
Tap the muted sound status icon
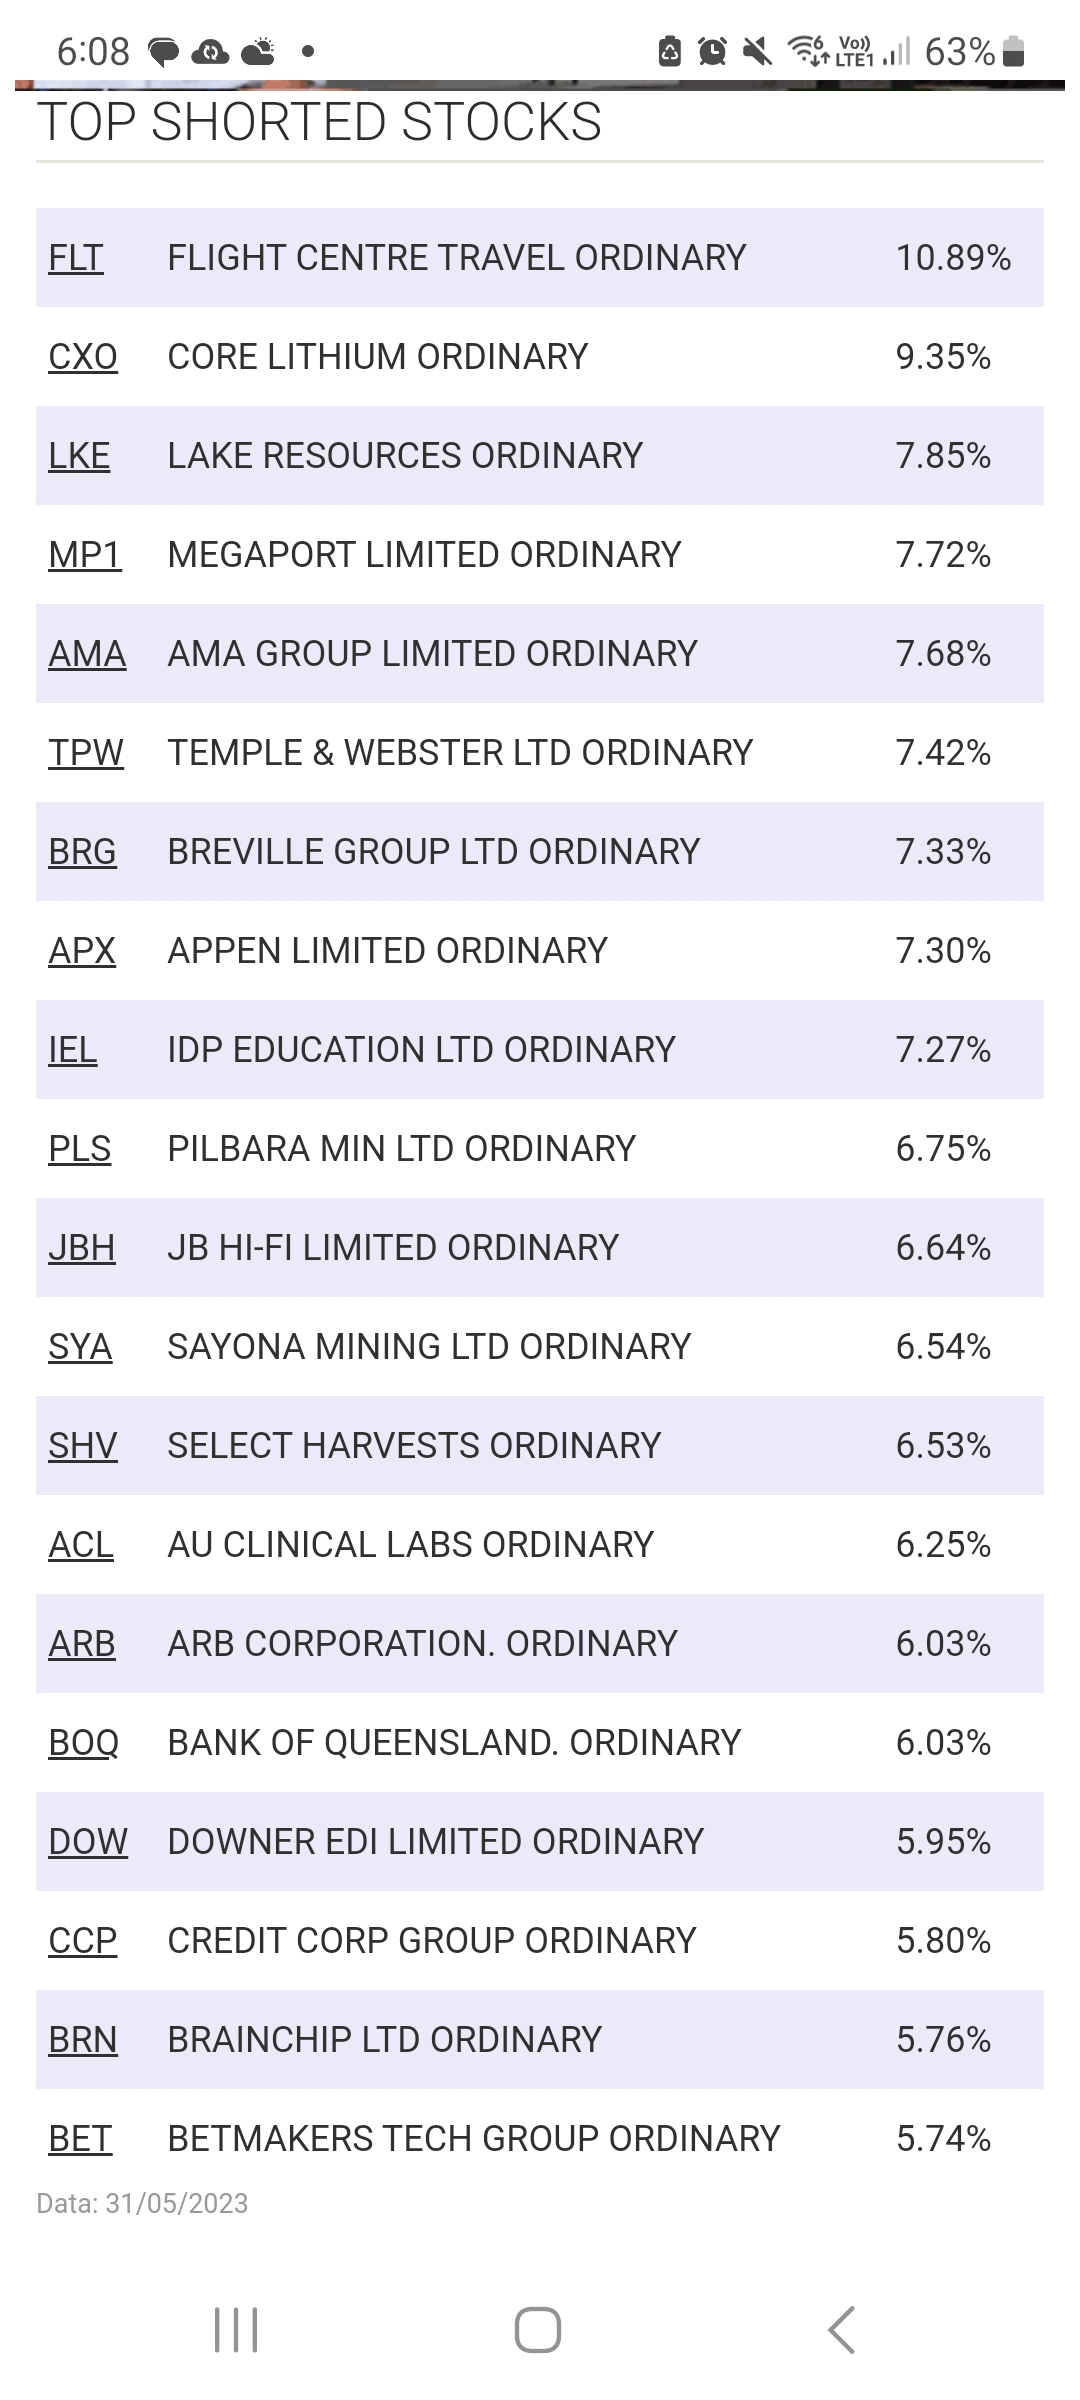[757, 51]
